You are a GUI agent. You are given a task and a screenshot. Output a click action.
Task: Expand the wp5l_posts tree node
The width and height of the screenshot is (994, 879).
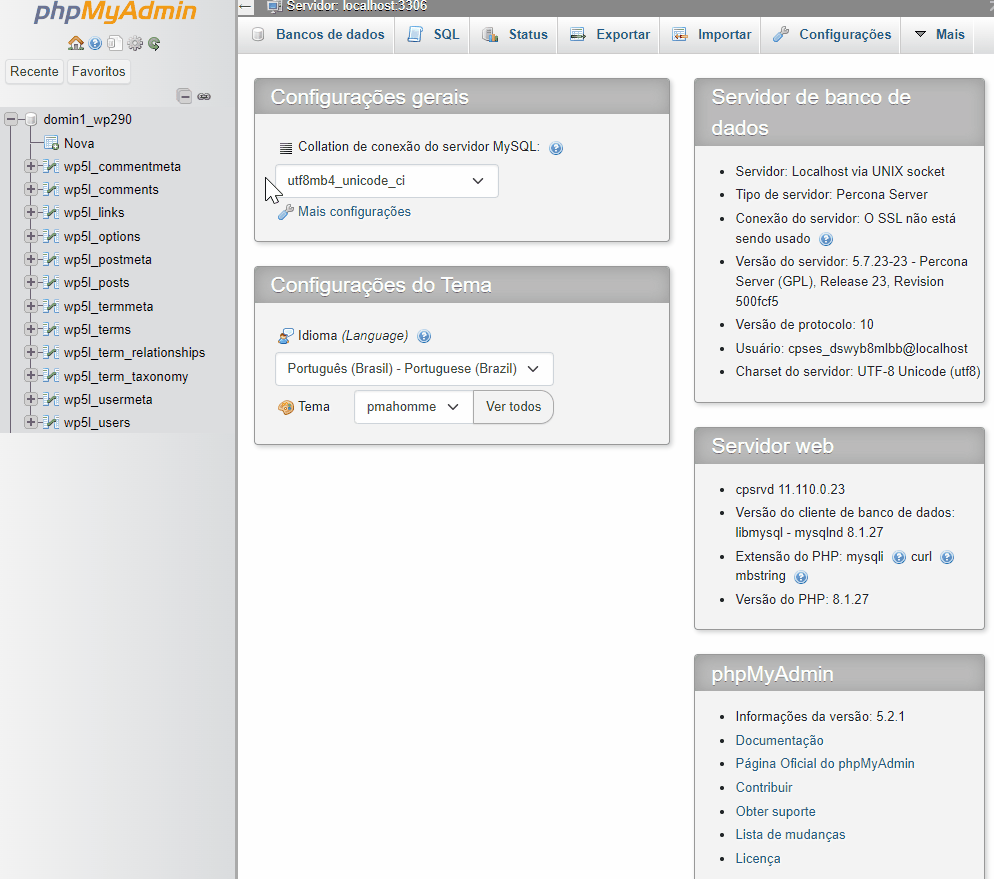[30, 282]
